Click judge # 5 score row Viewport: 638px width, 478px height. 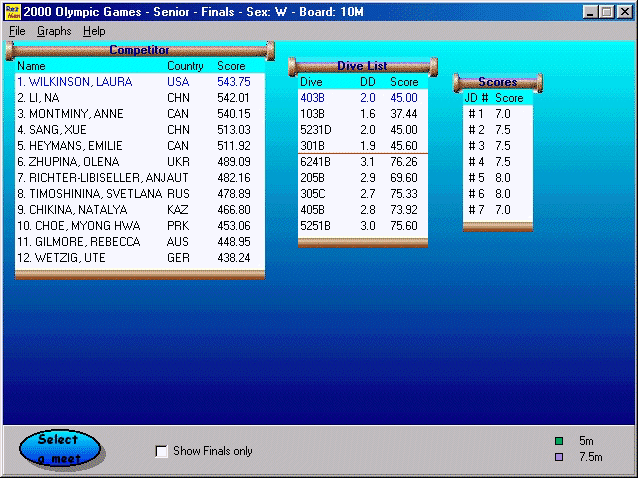(498, 178)
